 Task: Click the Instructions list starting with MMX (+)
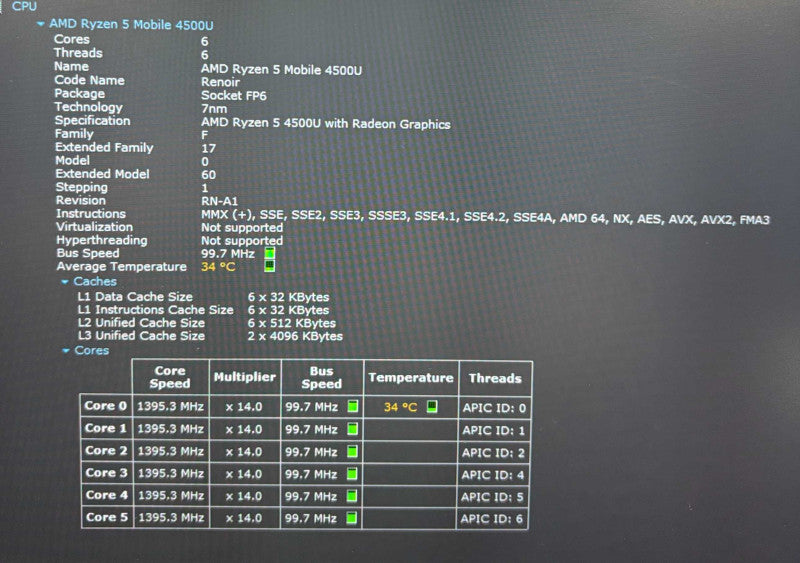point(485,218)
